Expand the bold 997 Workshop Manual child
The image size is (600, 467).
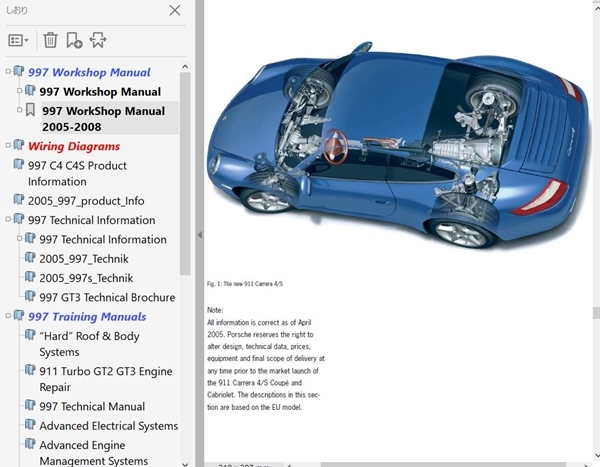click(x=20, y=91)
